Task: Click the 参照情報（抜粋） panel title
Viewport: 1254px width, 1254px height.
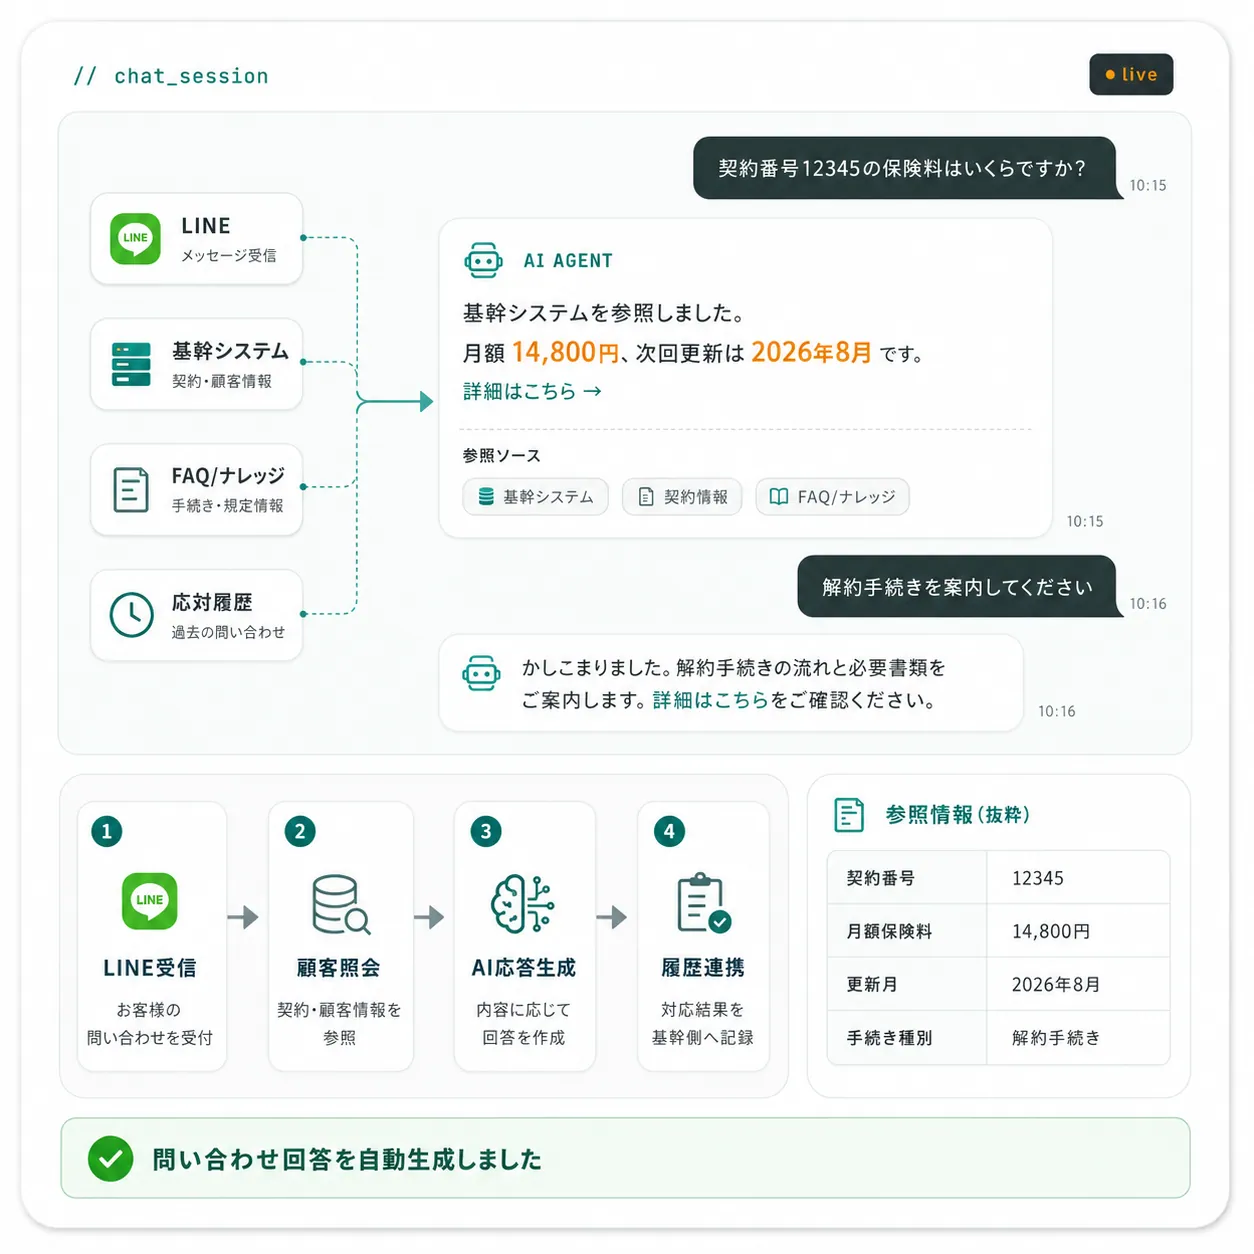Action: 957,815
